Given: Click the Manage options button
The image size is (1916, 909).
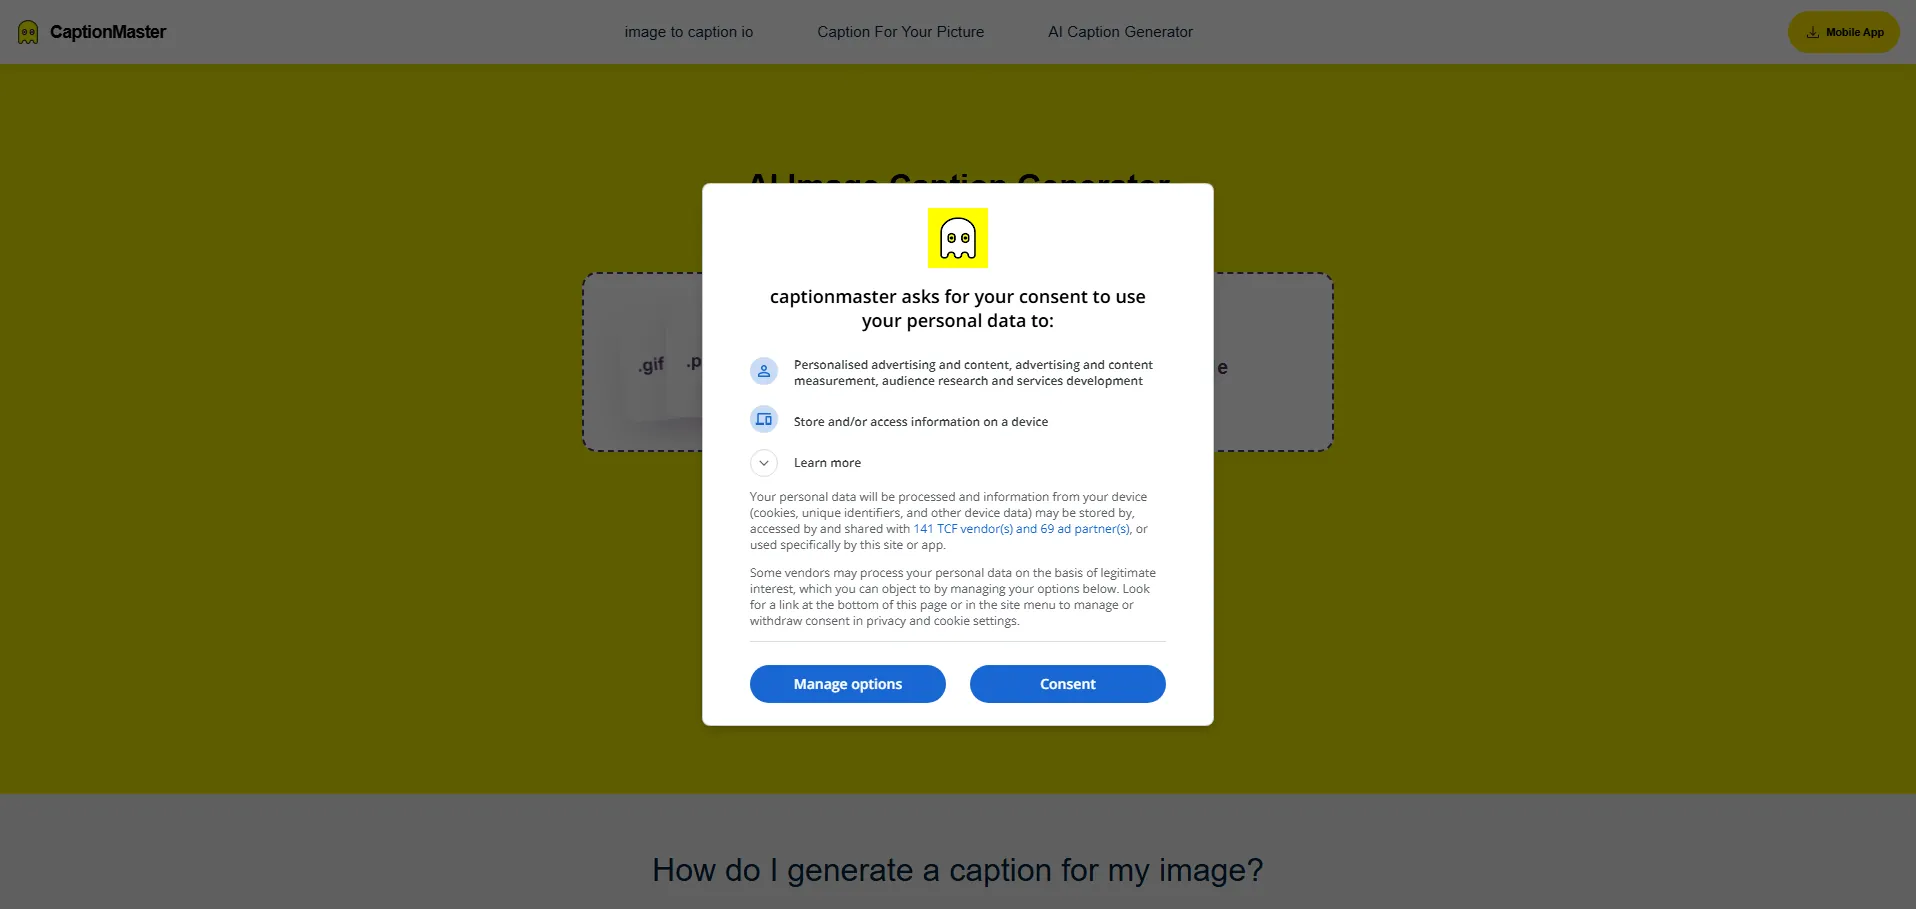Looking at the screenshot, I should (x=848, y=684).
